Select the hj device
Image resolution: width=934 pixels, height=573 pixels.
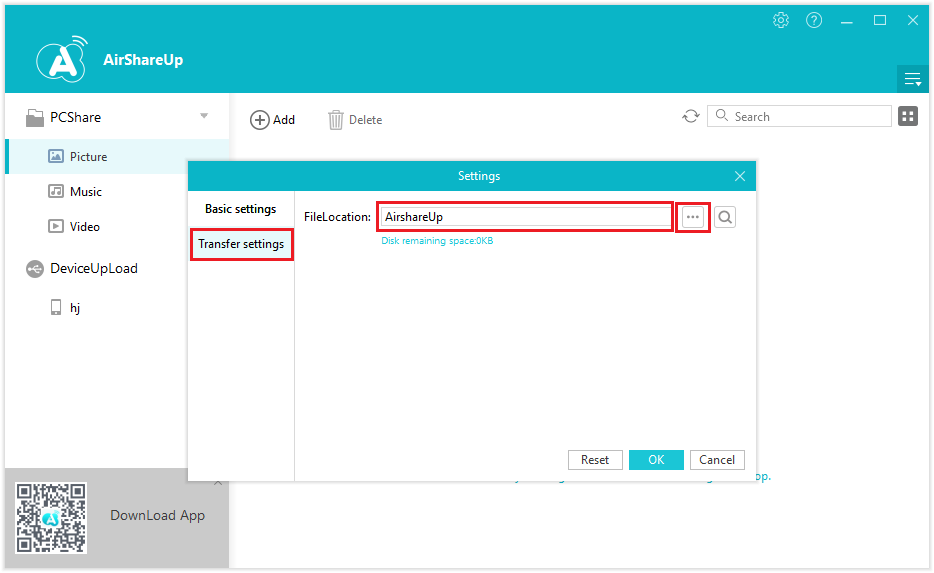[x=65, y=307]
